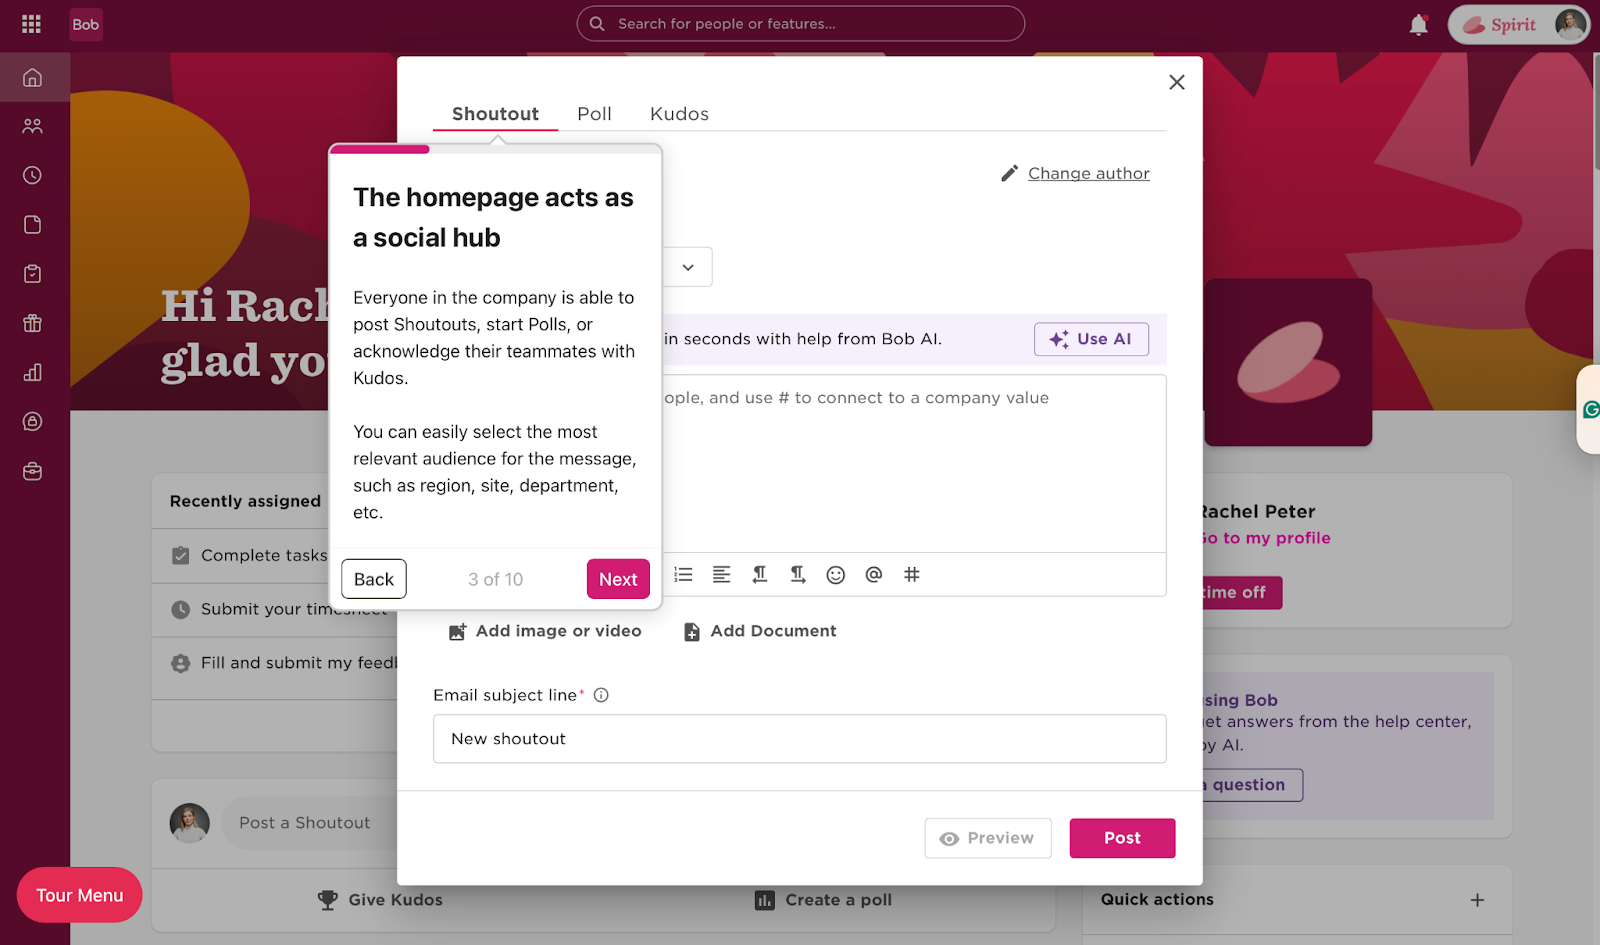
Task: Open the People sidebar icon
Action: coord(33,126)
